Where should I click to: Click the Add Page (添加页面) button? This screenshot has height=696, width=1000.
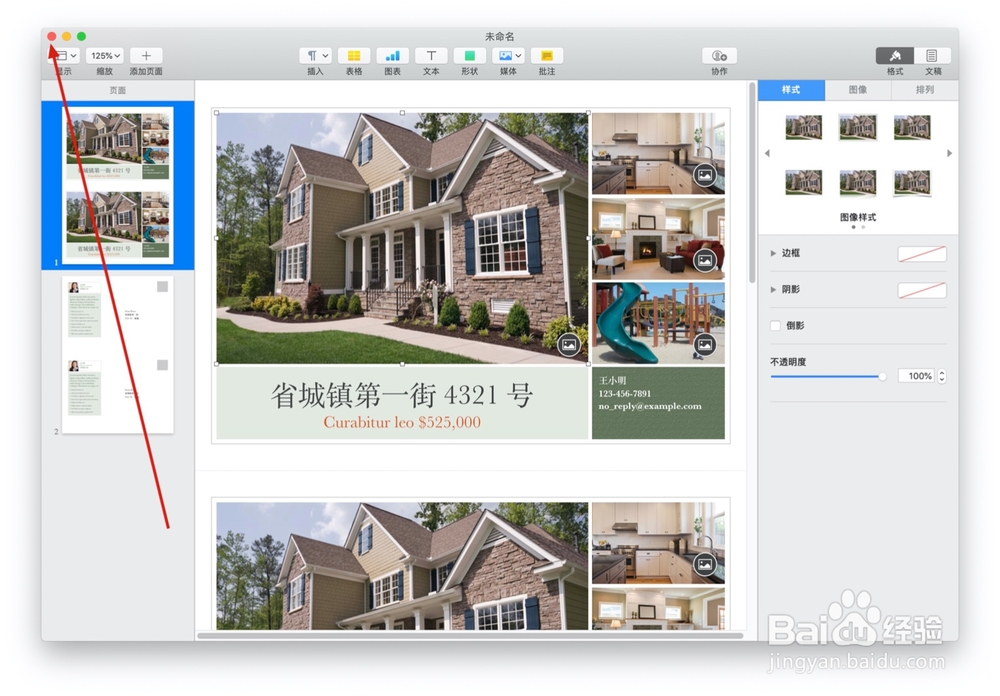point(146,56)
